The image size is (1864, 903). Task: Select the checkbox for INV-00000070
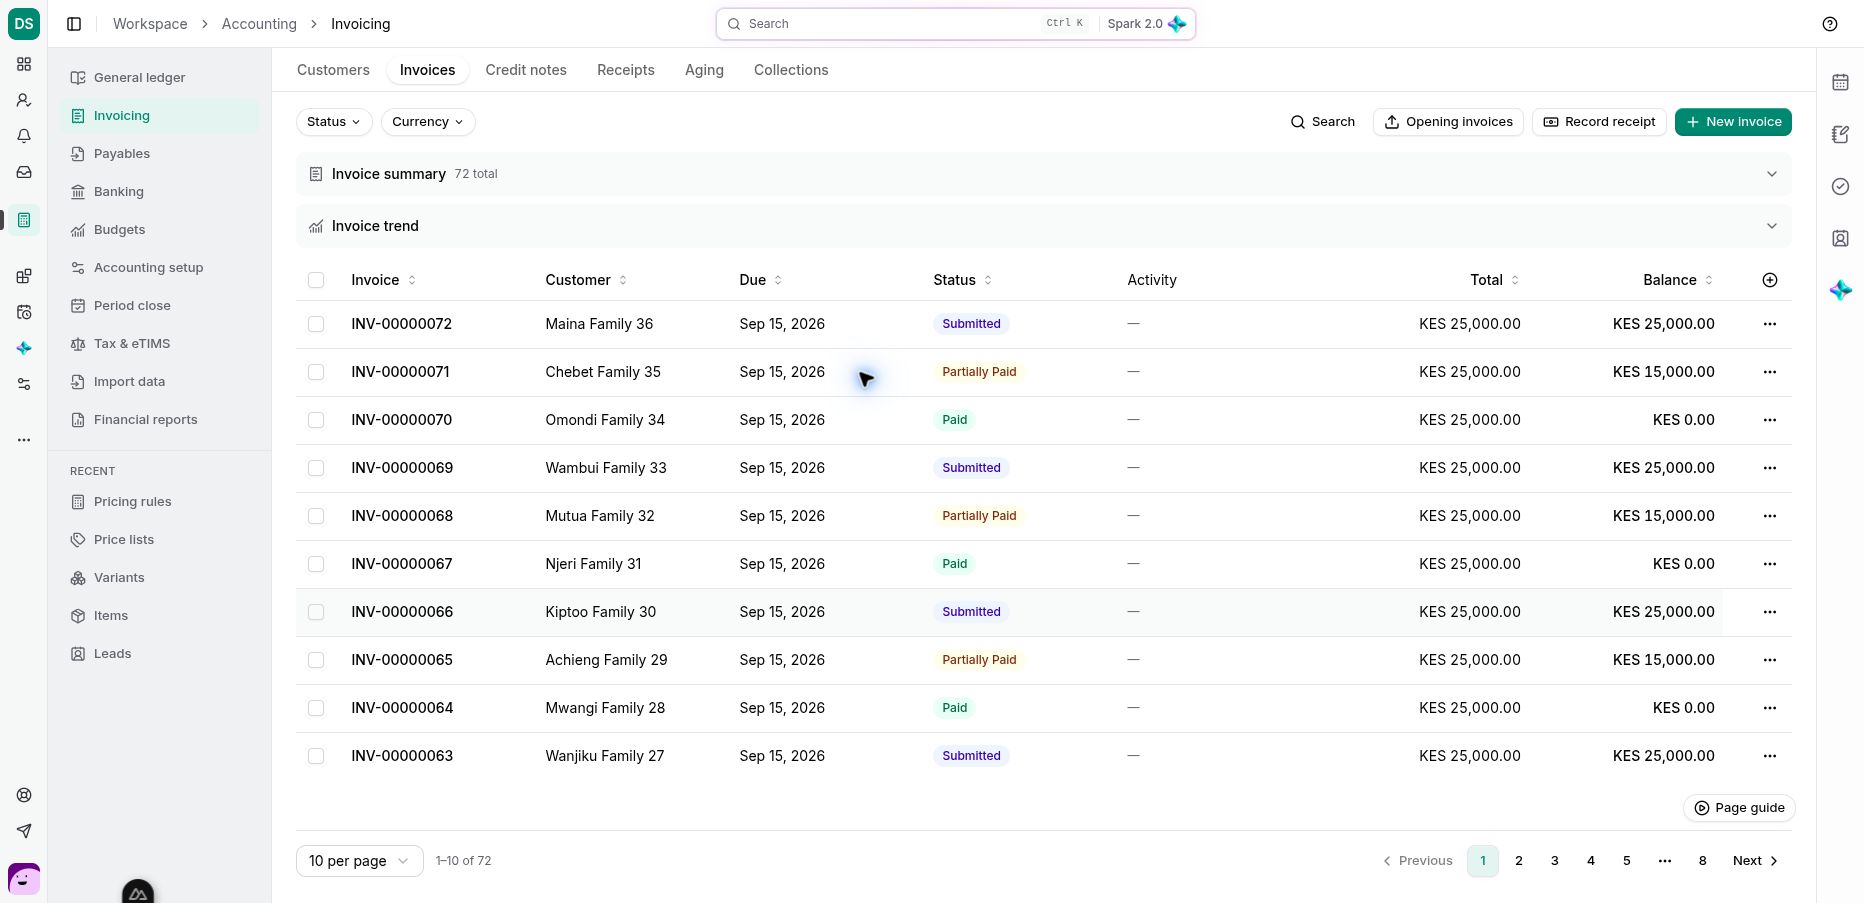316,420
